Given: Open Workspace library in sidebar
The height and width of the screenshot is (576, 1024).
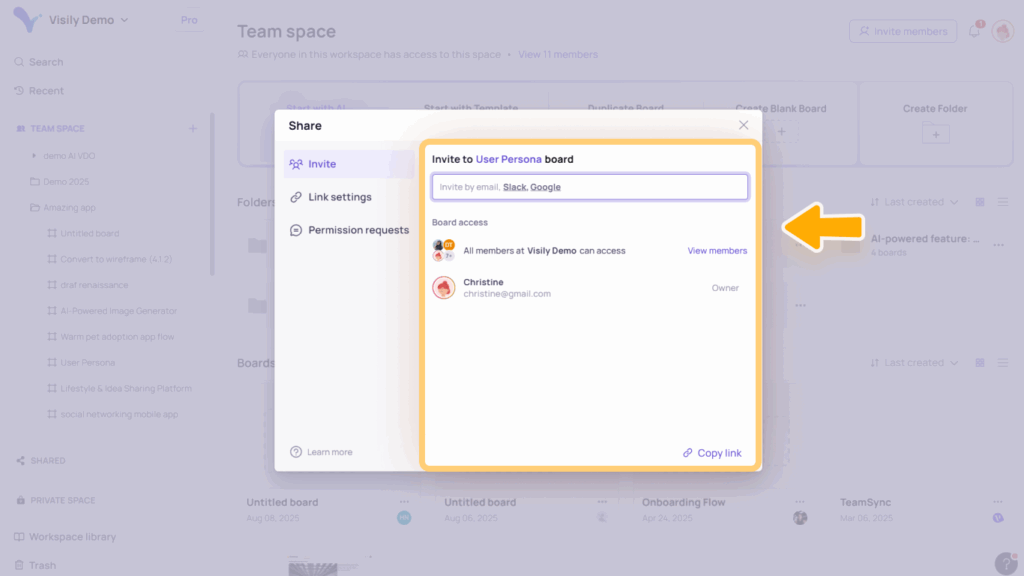Looking at the screenshot, I should 71,537.
